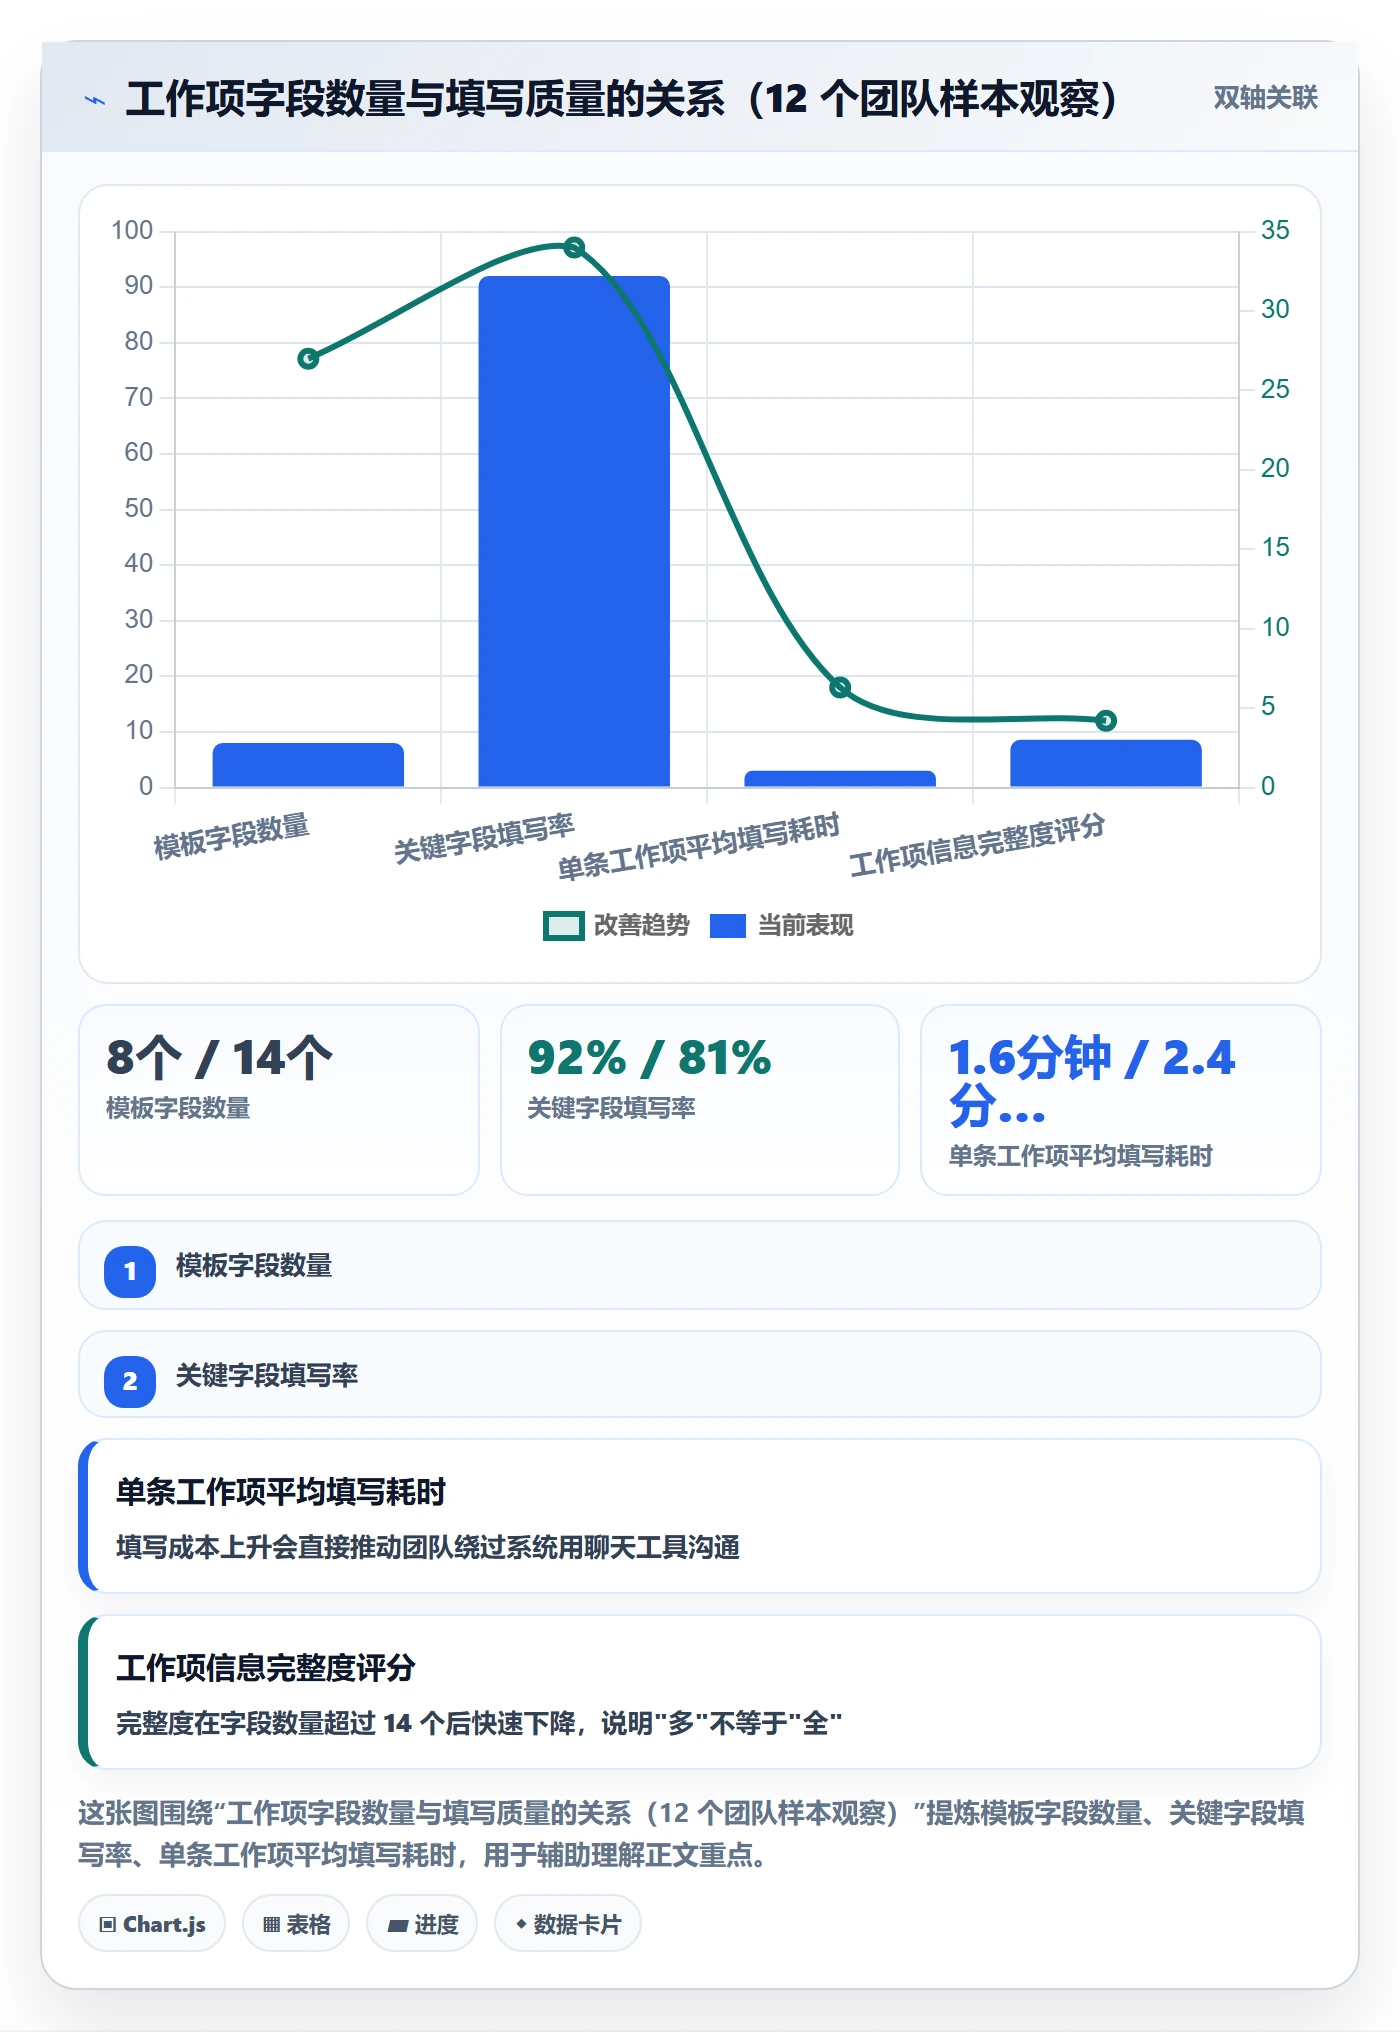Screen dimensions: 1400x2032
Task: Click the 完整度在字段数量超过 14 个 description line
Action: [479, 1724]
